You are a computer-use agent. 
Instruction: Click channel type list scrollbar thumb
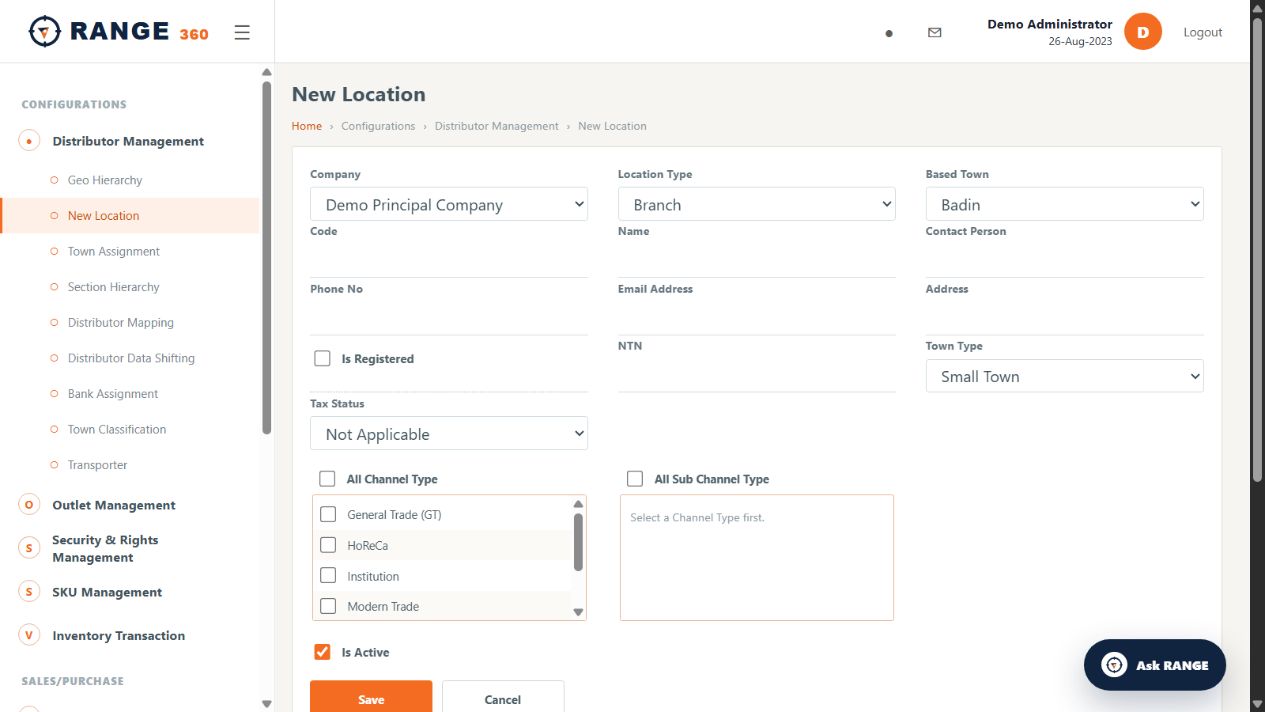578,542
